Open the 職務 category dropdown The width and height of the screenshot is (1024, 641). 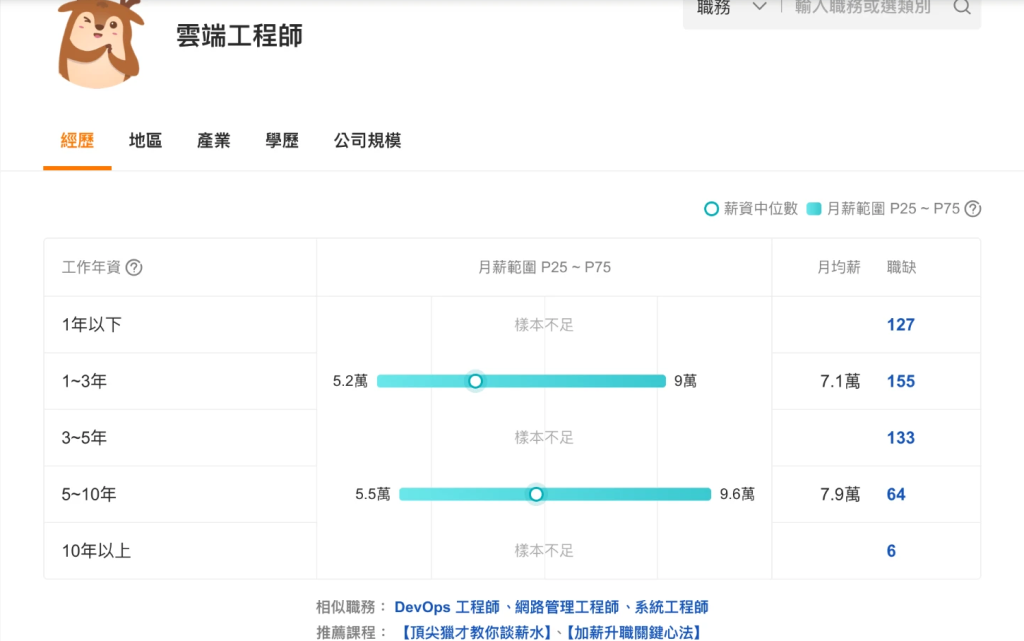(x=731, y=8)
